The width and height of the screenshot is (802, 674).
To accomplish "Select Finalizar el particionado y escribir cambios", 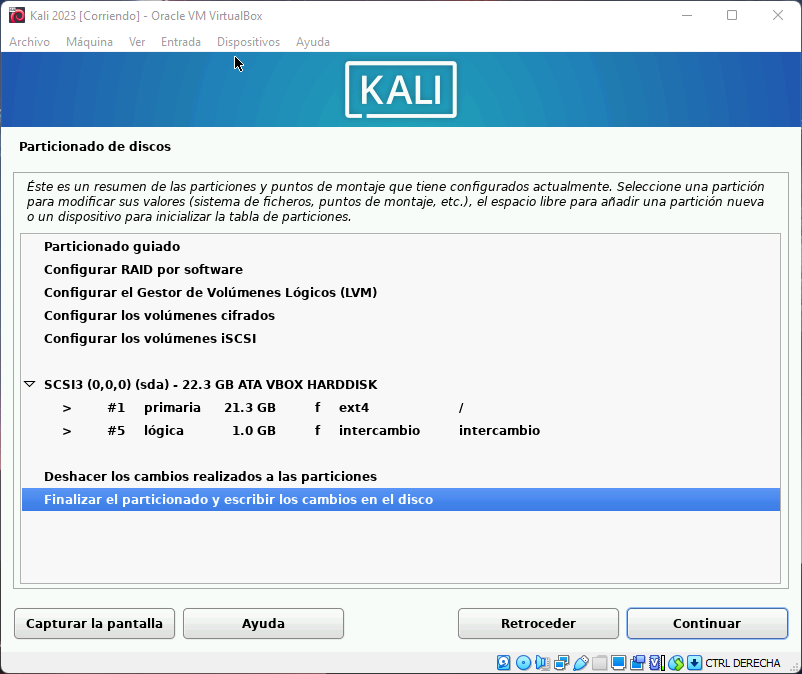I will tap(401, 500).
